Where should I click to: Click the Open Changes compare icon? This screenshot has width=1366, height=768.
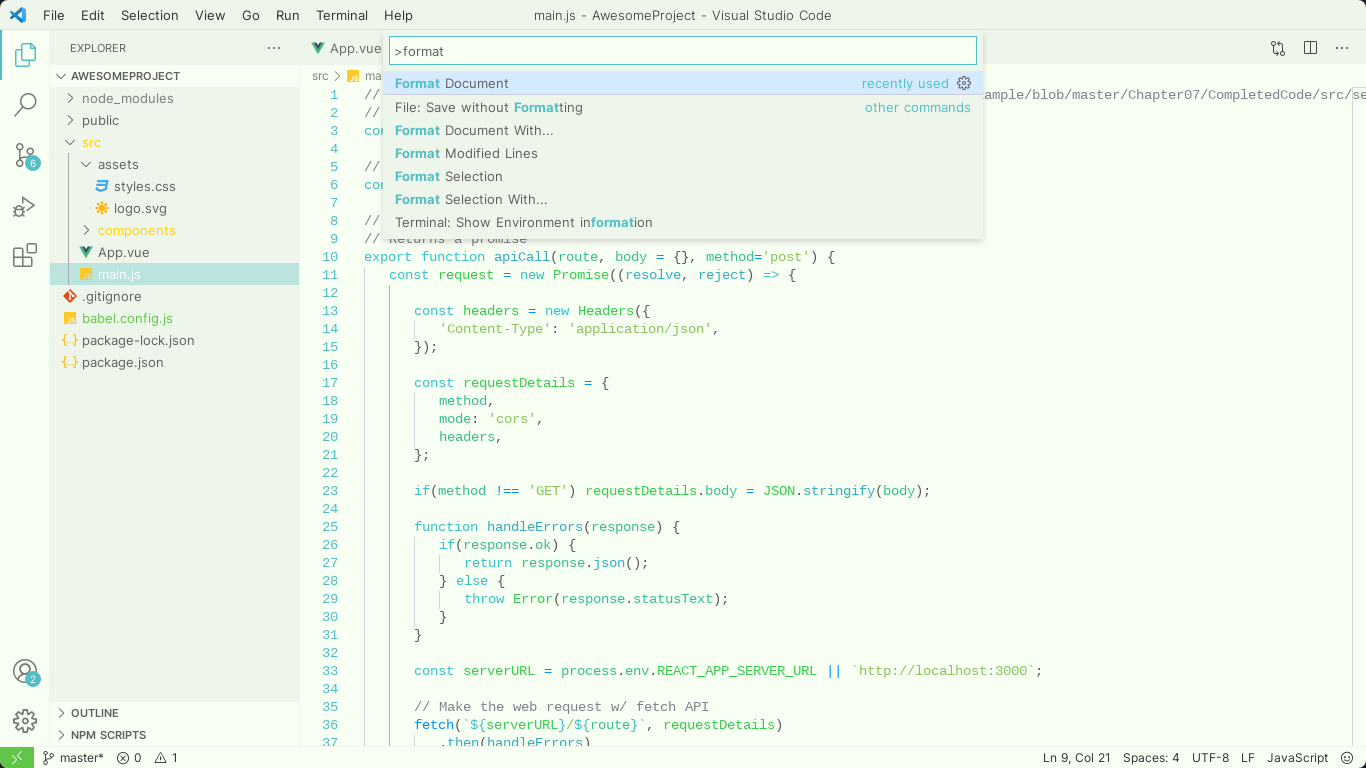tap(1278, 48)
